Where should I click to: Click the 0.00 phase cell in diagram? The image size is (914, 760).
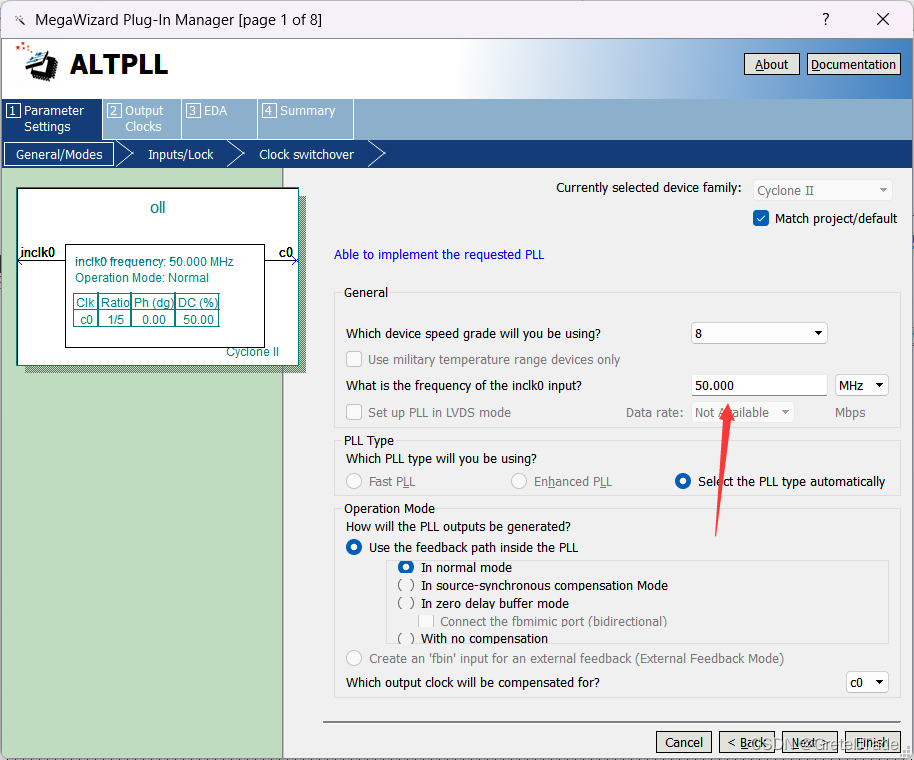[x=154, y=319]
